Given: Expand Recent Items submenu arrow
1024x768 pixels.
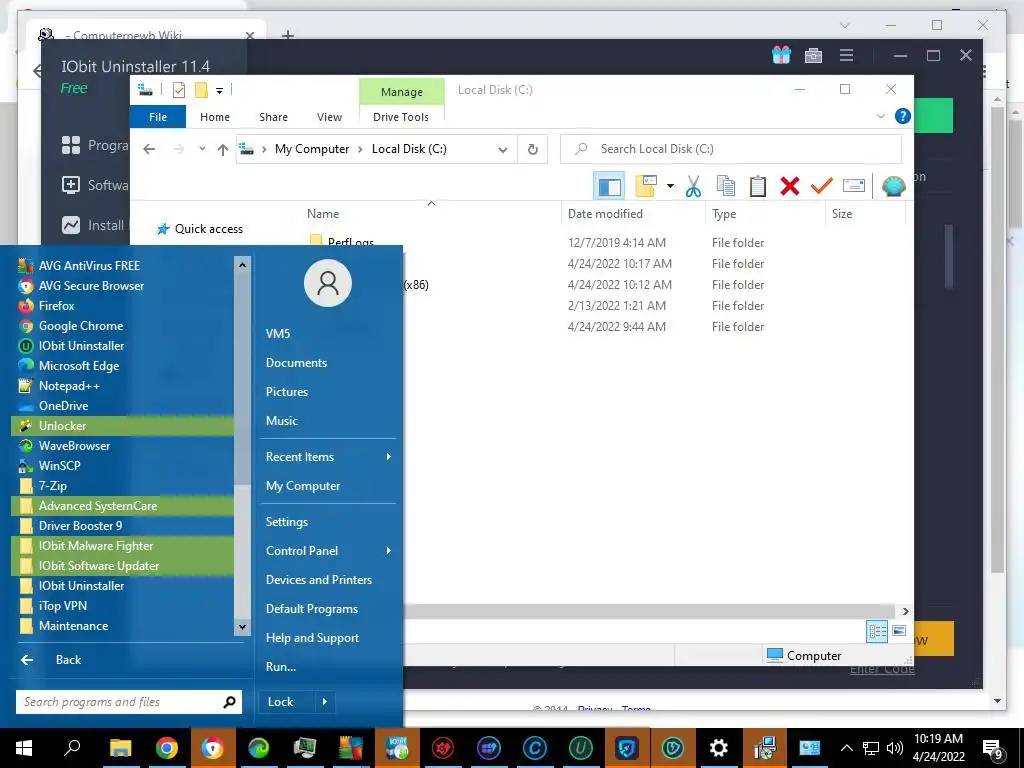Looking at the screenshot, I should (x=389, y=456).
